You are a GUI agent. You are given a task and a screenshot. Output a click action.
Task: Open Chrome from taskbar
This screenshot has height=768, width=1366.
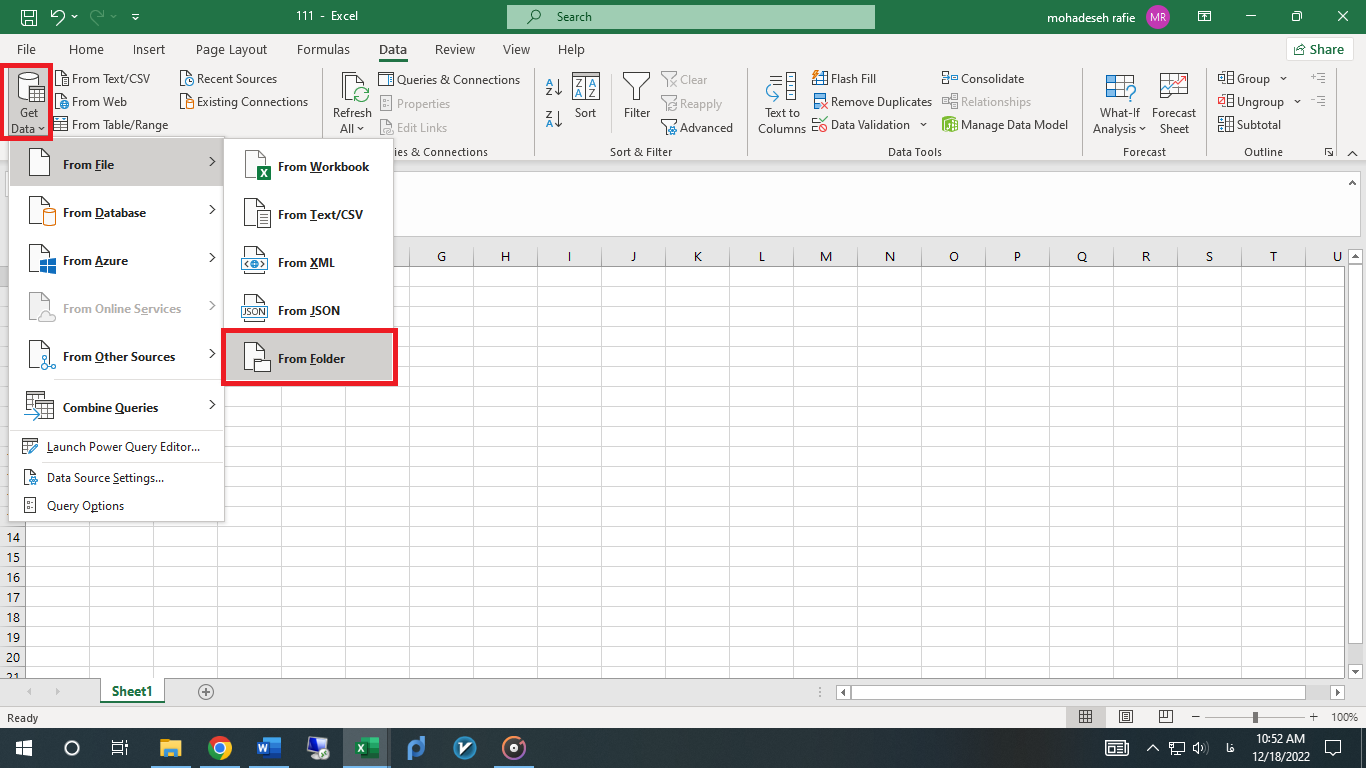[220, 748]
